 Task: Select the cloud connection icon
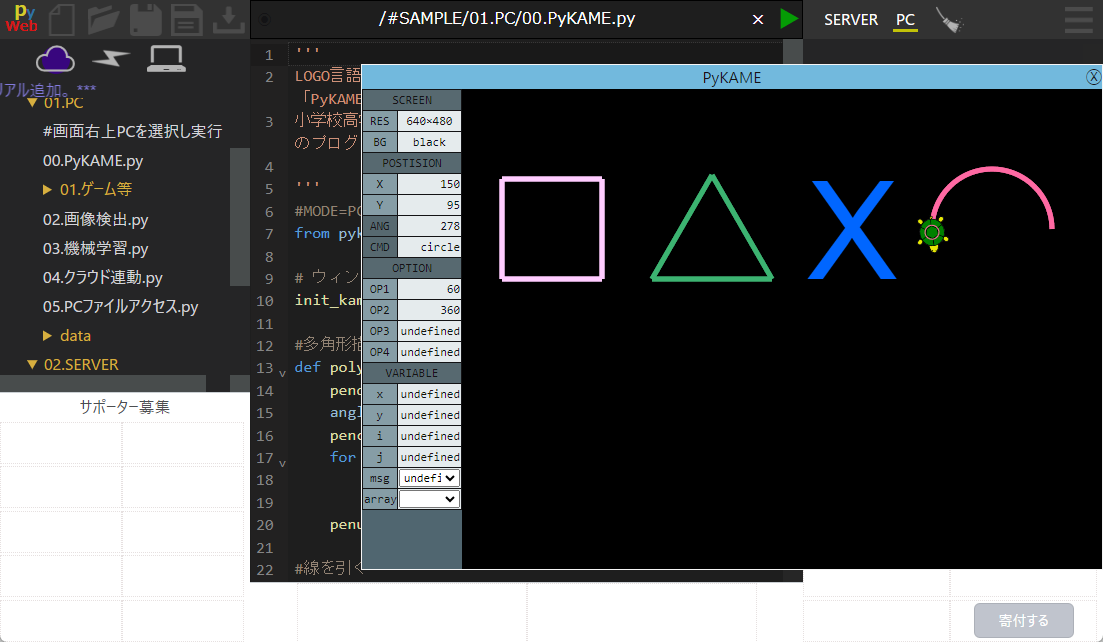tap(55, 60)
